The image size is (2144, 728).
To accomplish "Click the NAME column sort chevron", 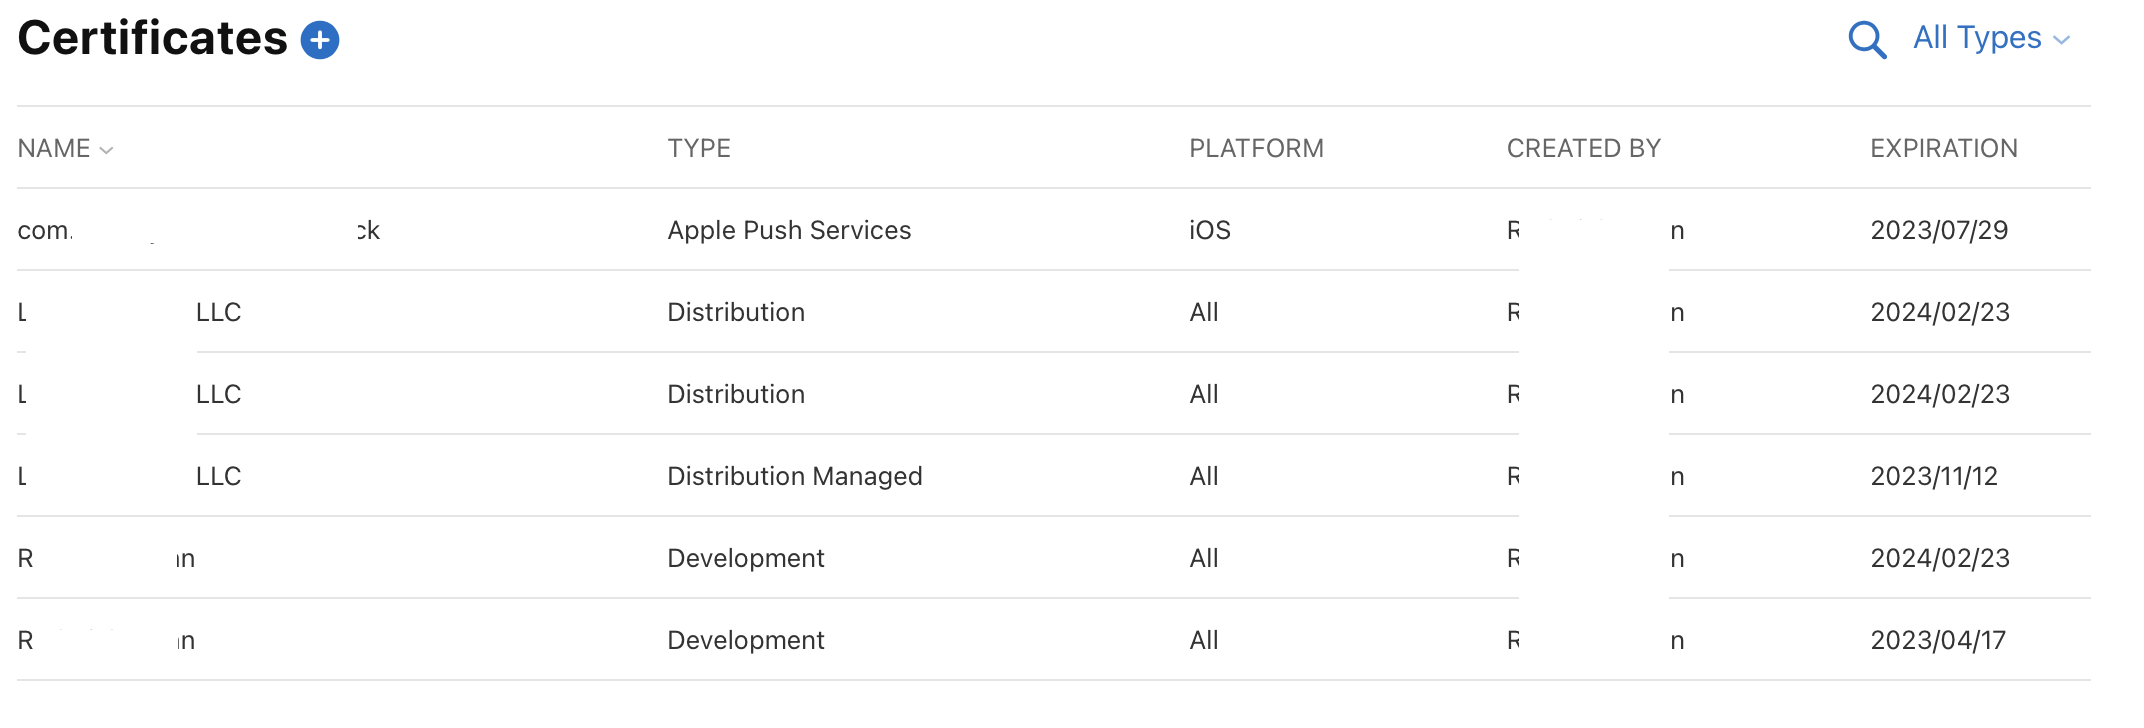I will (x=107, y=151).
